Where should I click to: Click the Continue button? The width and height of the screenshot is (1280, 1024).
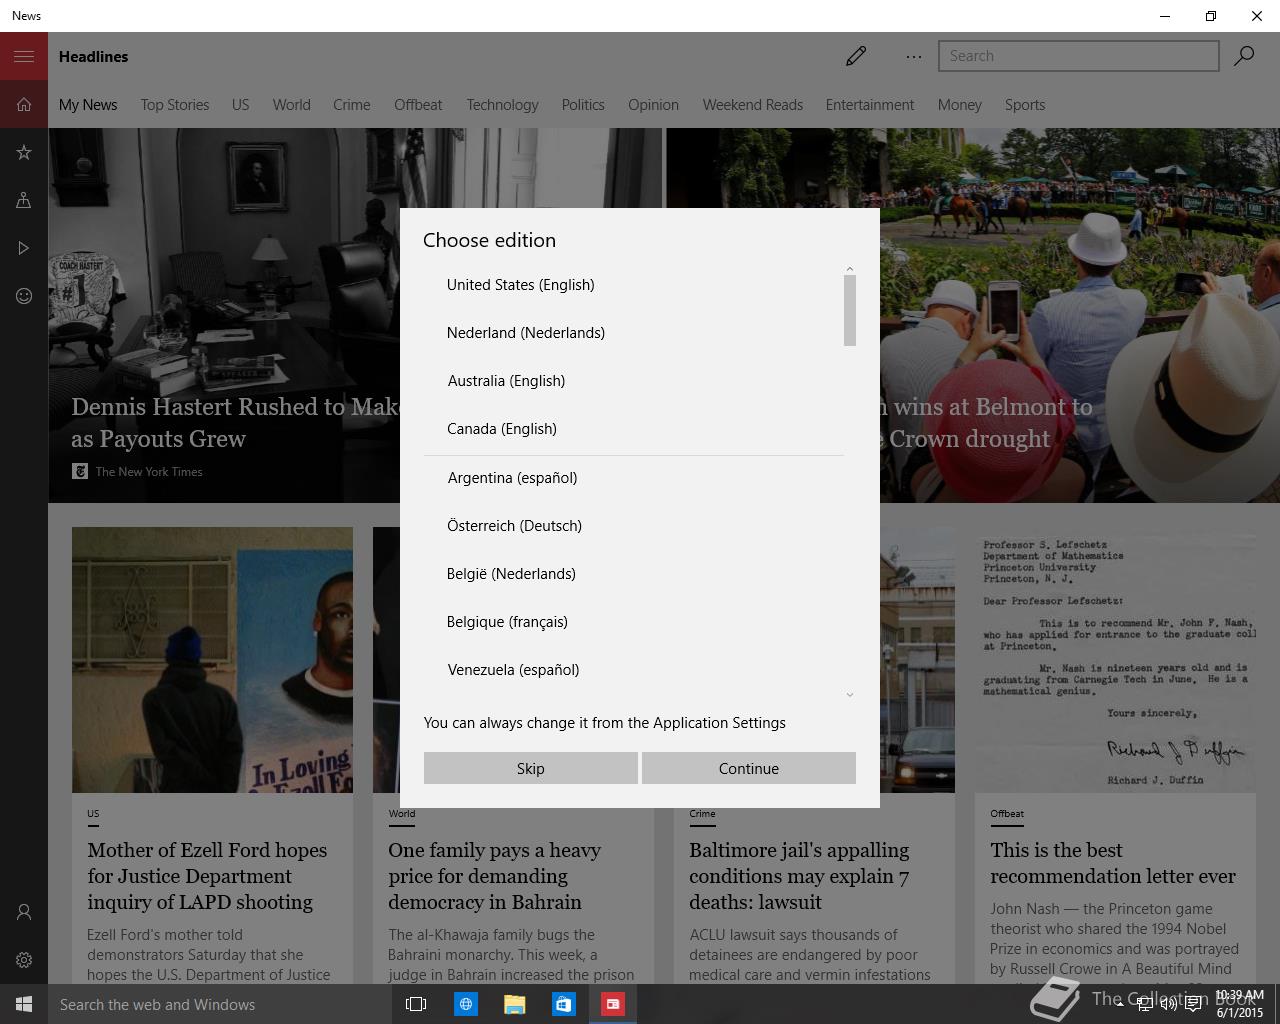pyautogui.click(x=749, y=768)
